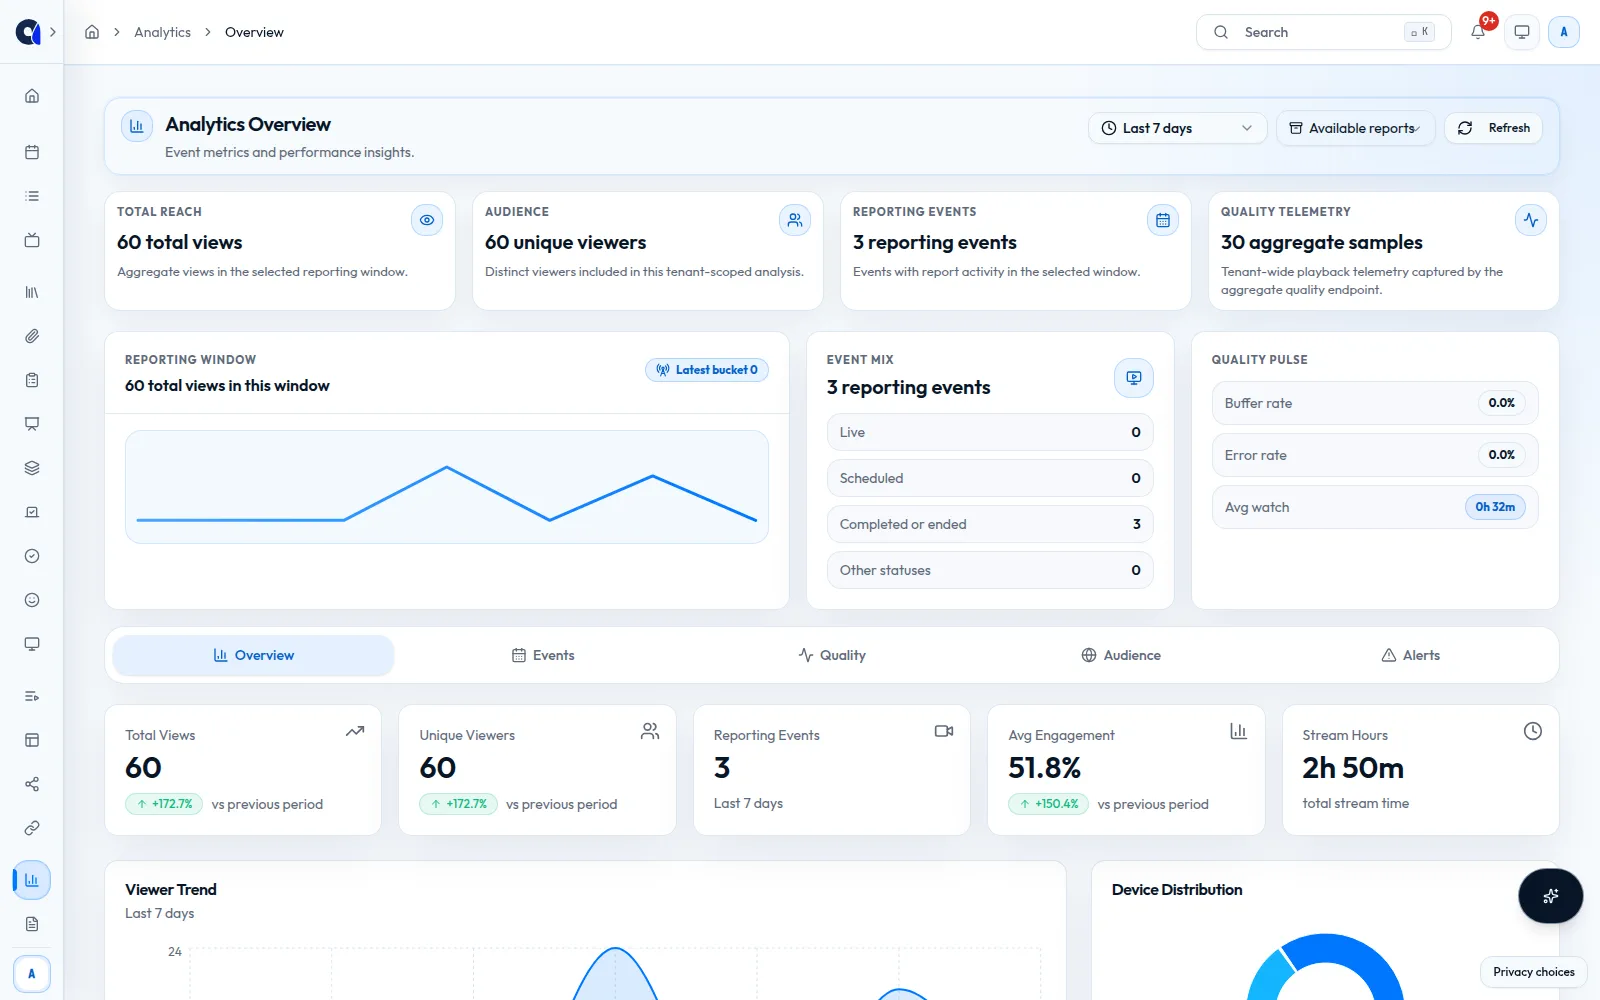Open Privacy choices

[1533, 972]
